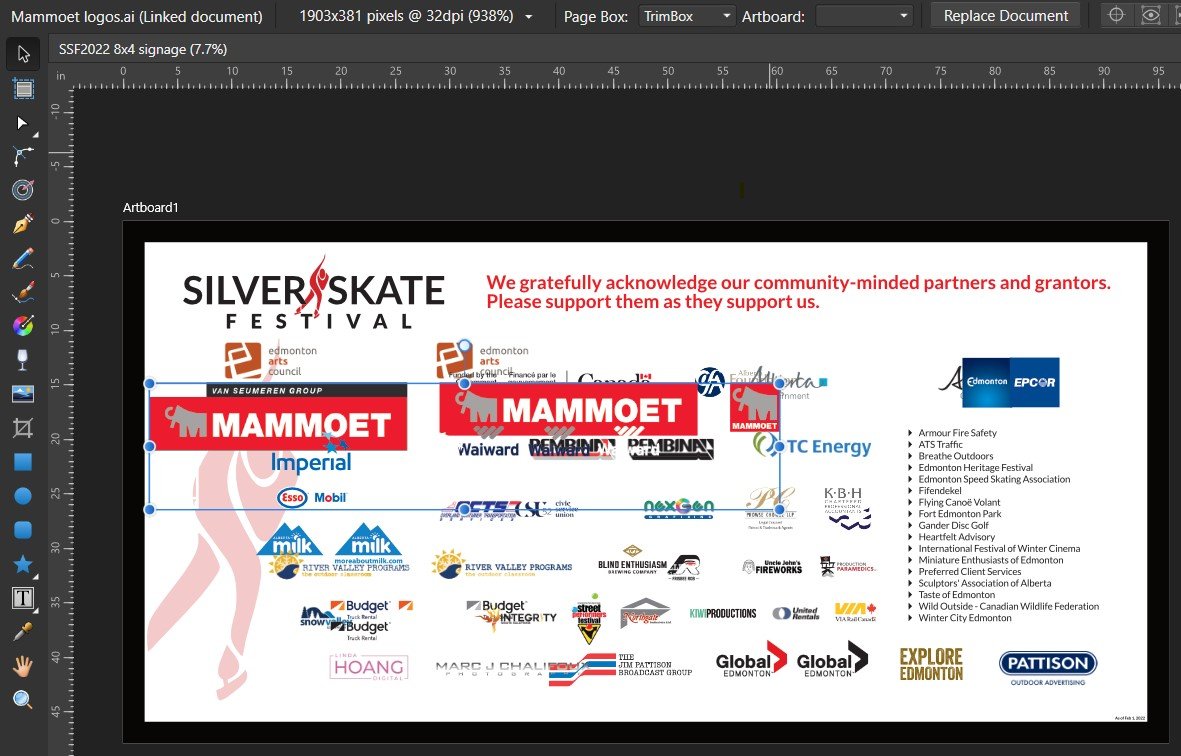Viewport: 1181px width, 756px height.
Task: Click 'Gander Disc Golf' list entry
Action: pos(954,526)
